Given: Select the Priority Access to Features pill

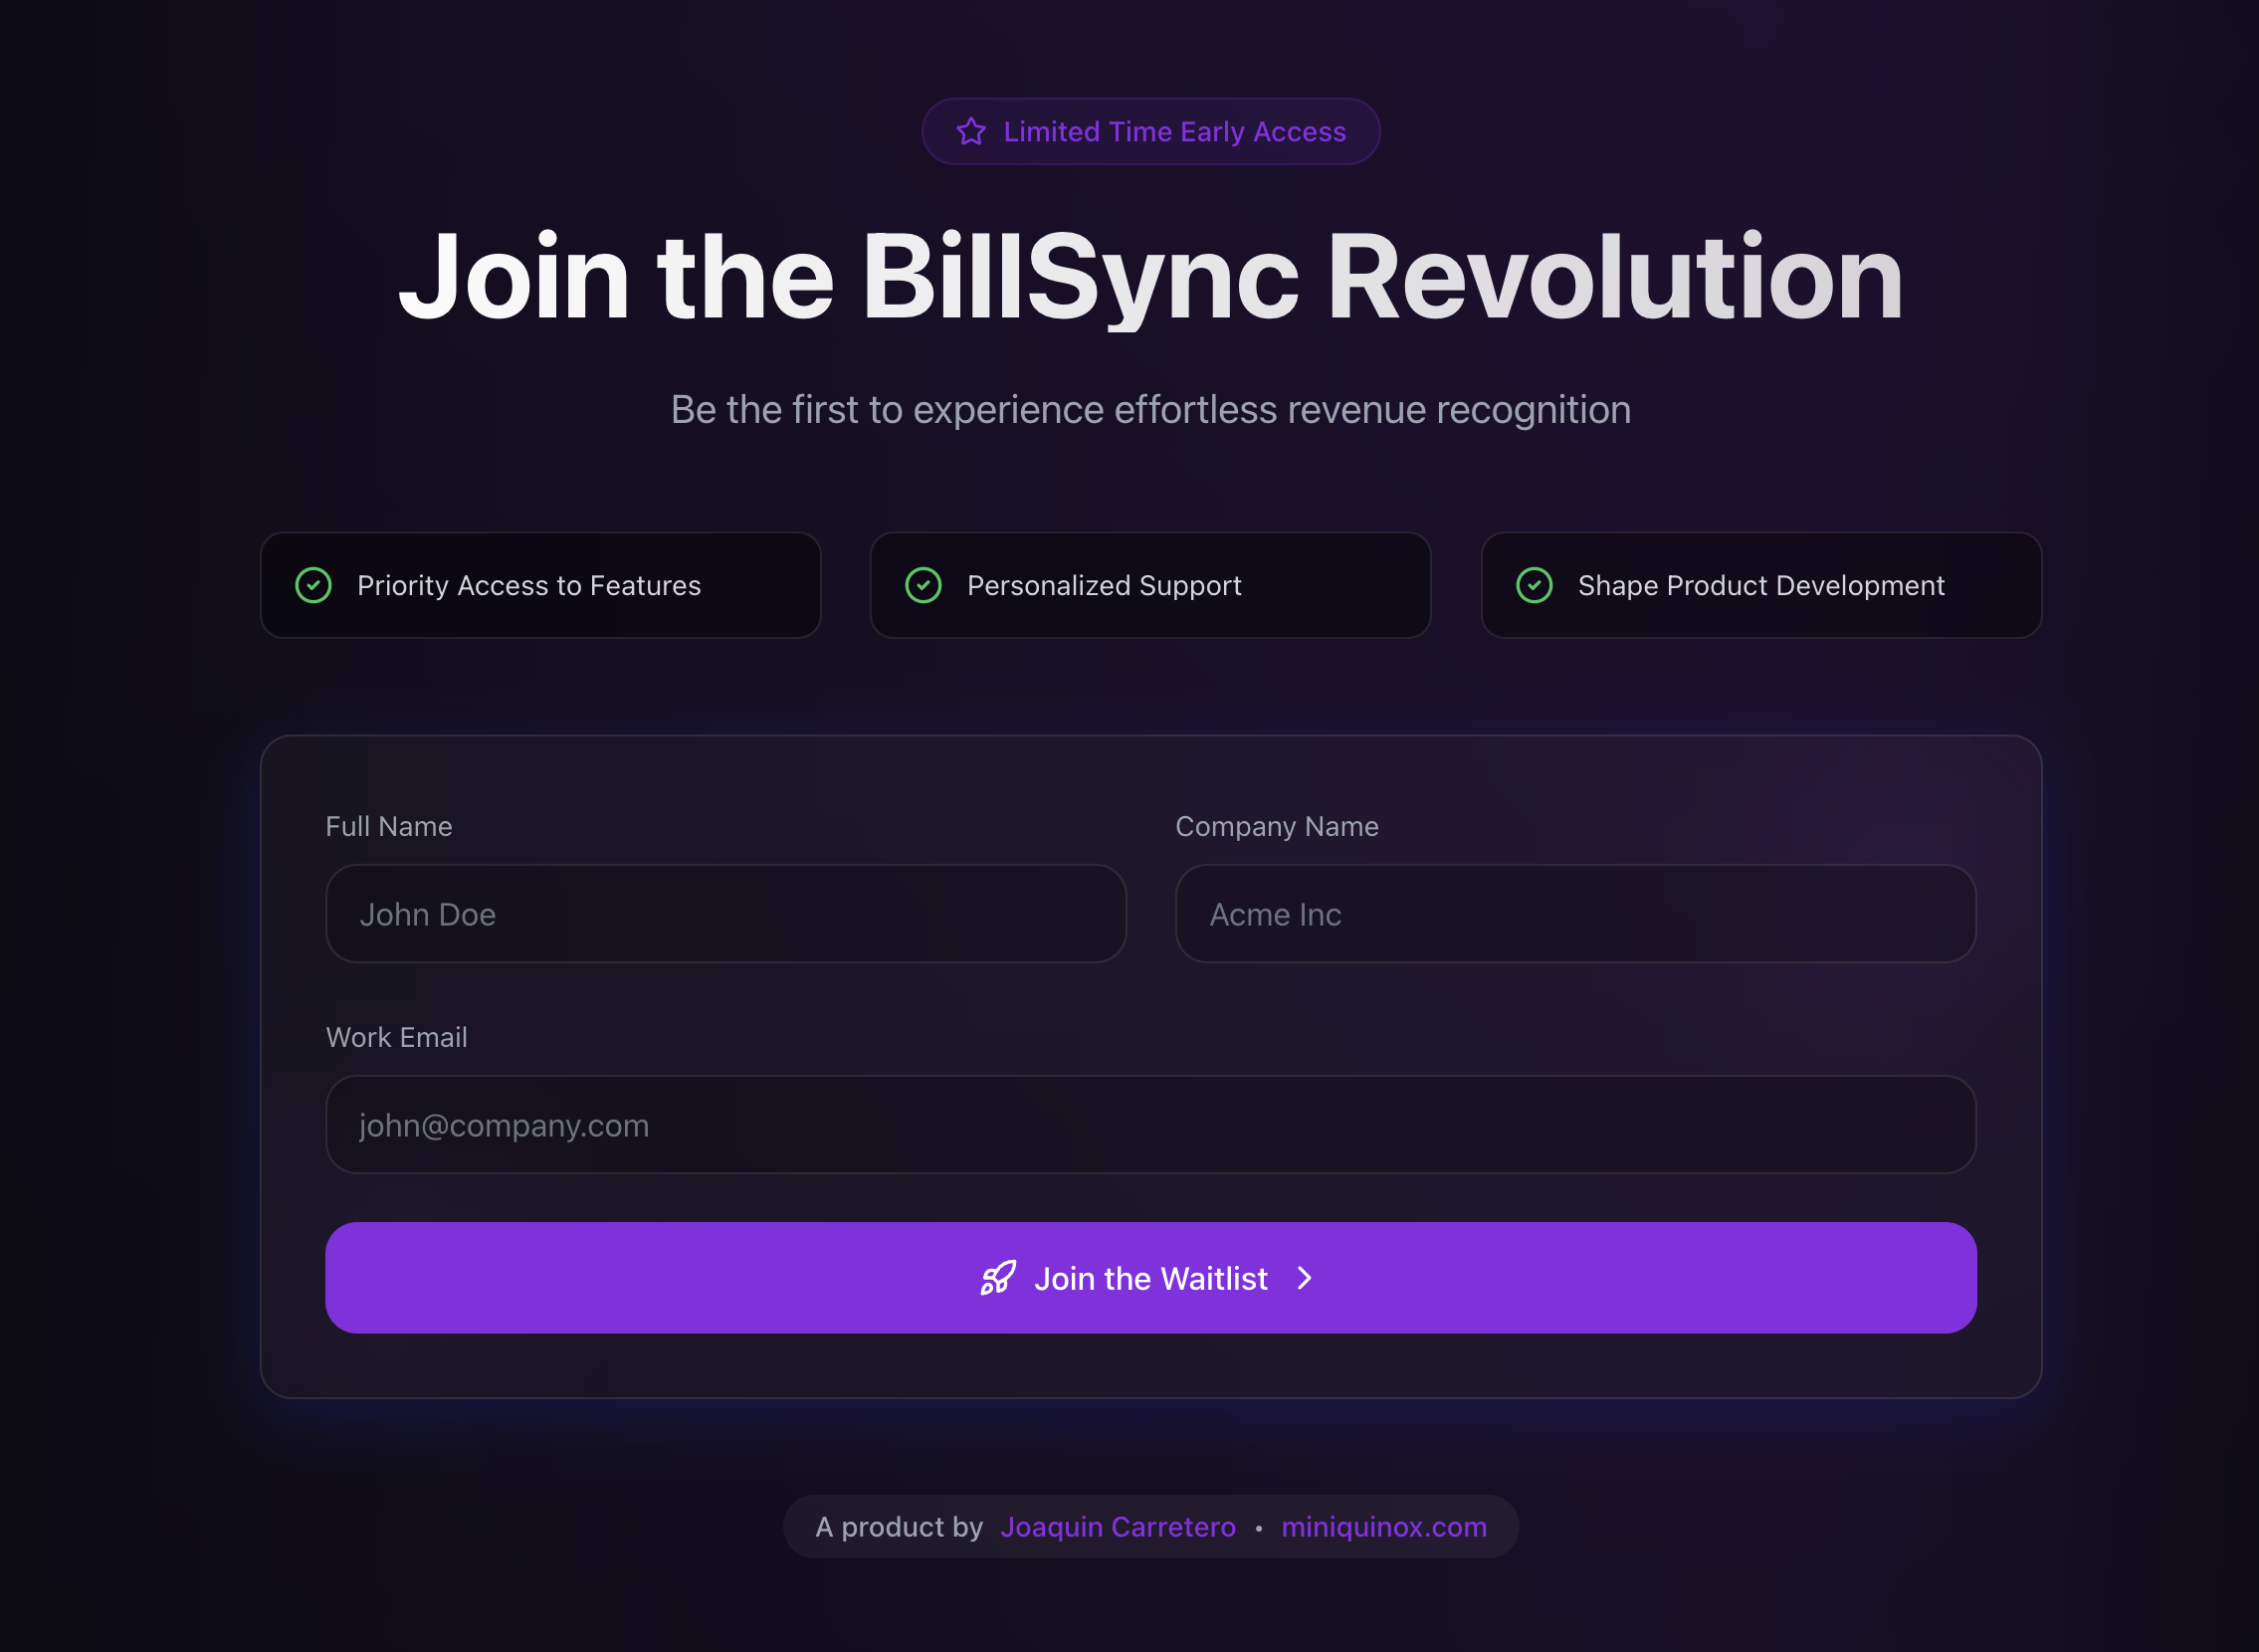Looking at the screenshot, I should pos(540,585).
